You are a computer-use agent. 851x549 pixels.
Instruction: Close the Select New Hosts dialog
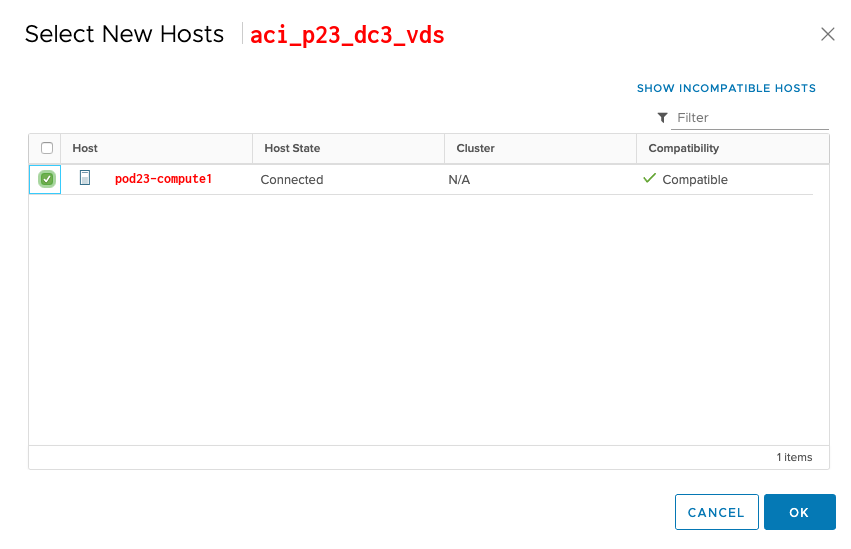coord(827,34)
